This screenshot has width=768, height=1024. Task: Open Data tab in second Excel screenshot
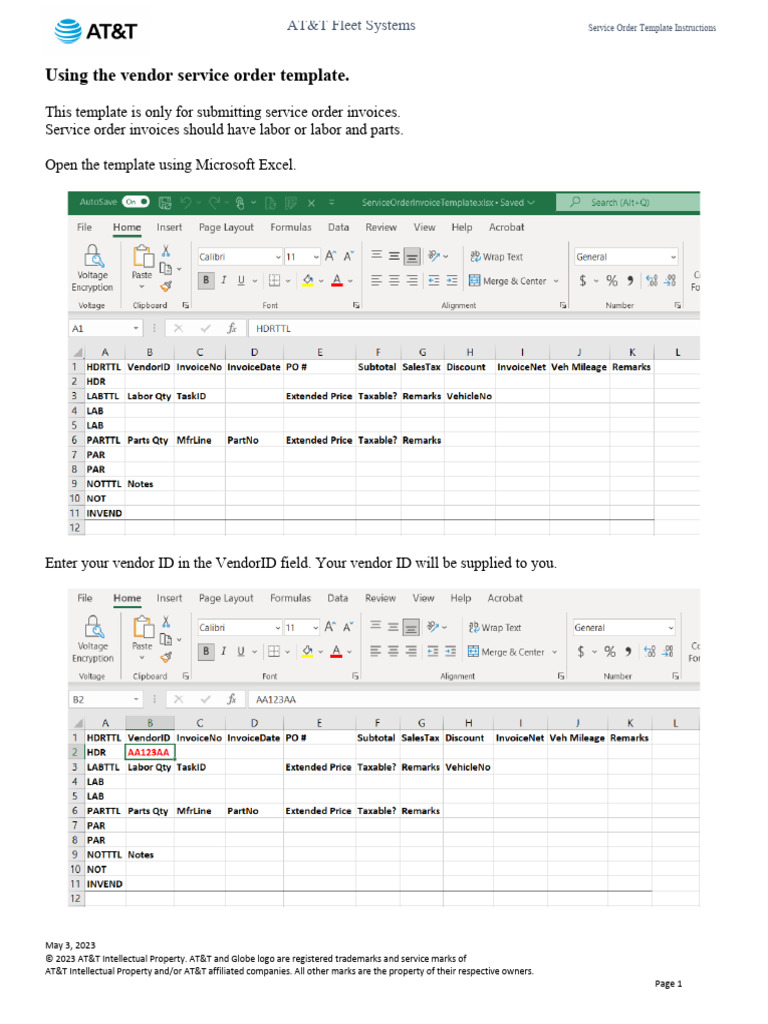click(338, 598)
